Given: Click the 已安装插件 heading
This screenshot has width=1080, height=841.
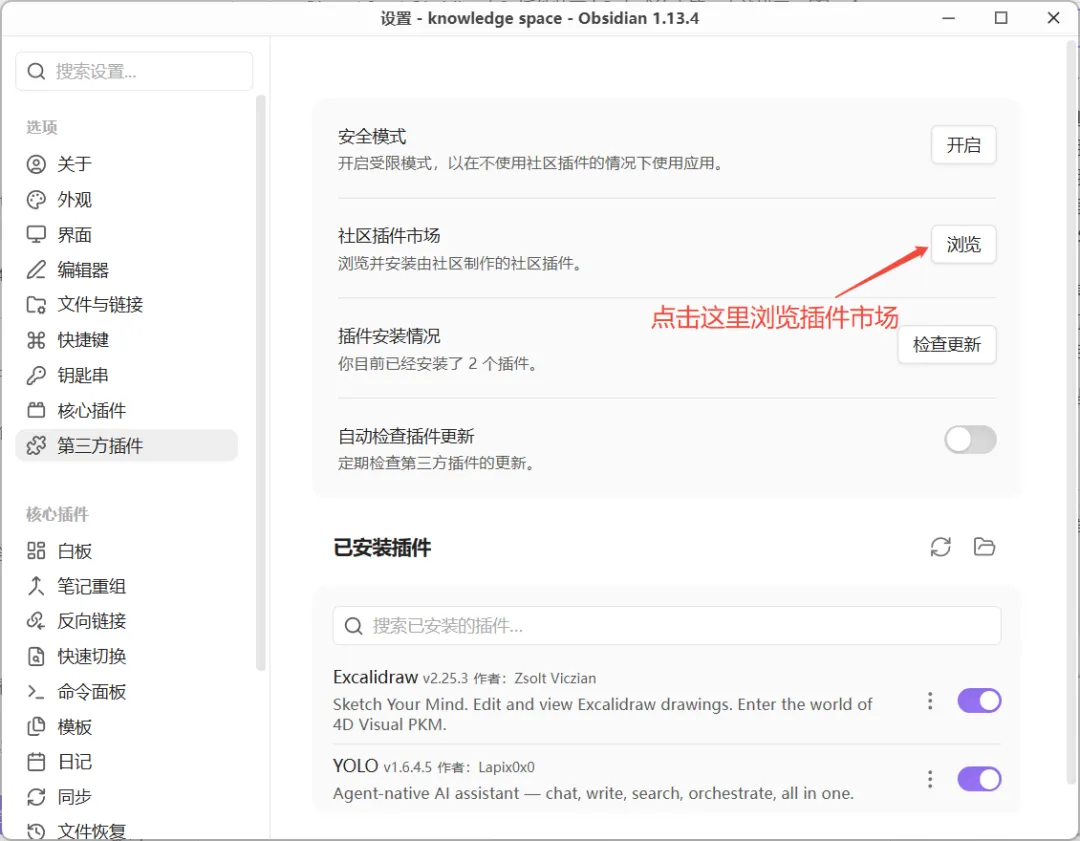Looking at the screenshot, I should (x=382, y=548).
